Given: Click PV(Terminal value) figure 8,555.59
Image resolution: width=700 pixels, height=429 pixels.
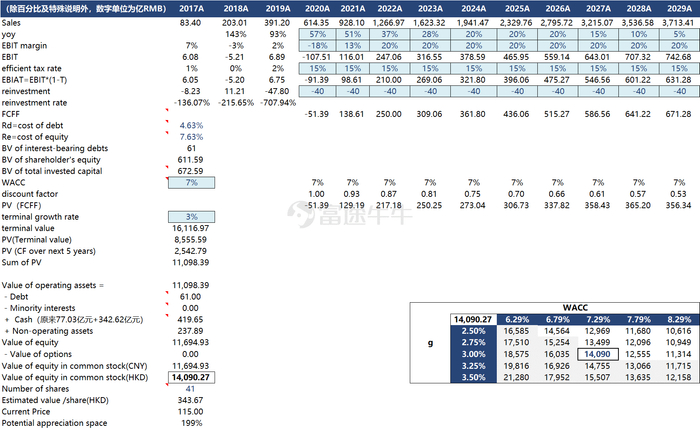Looking at the screenshot, I should (x=191, y=240).
